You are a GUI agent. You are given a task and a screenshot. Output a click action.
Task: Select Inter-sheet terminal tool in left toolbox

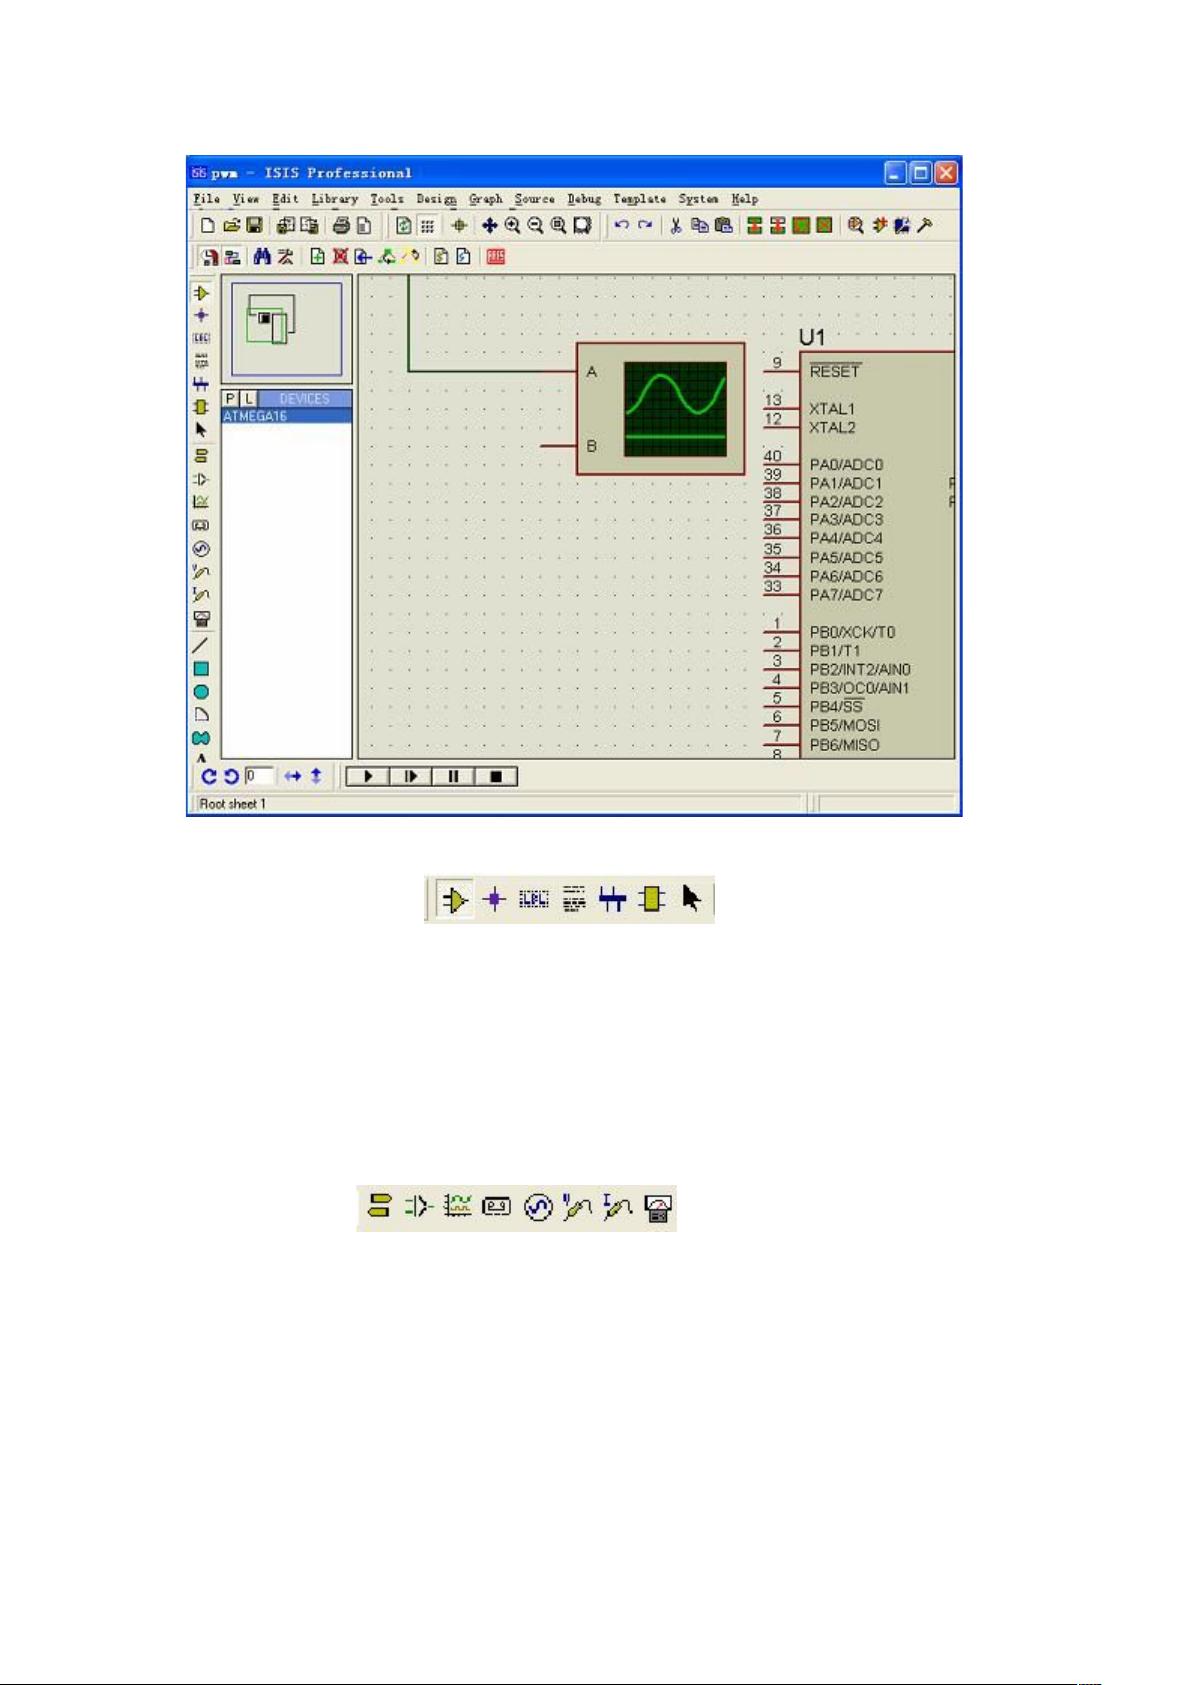pos(201,455)
